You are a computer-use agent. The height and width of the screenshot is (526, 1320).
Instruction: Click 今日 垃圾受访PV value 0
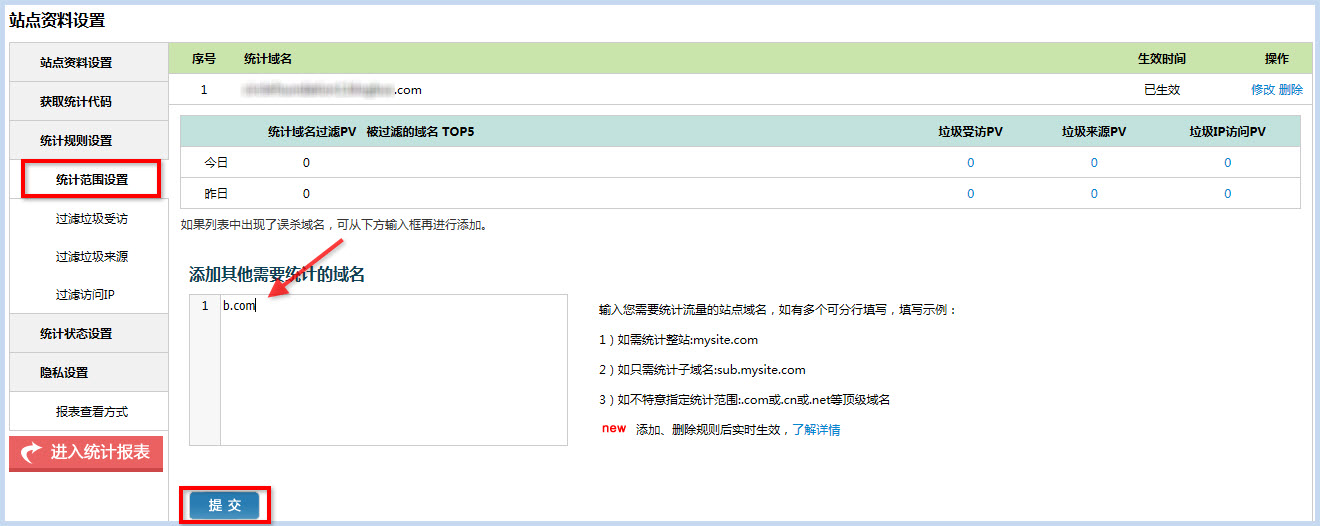[971, 162]
